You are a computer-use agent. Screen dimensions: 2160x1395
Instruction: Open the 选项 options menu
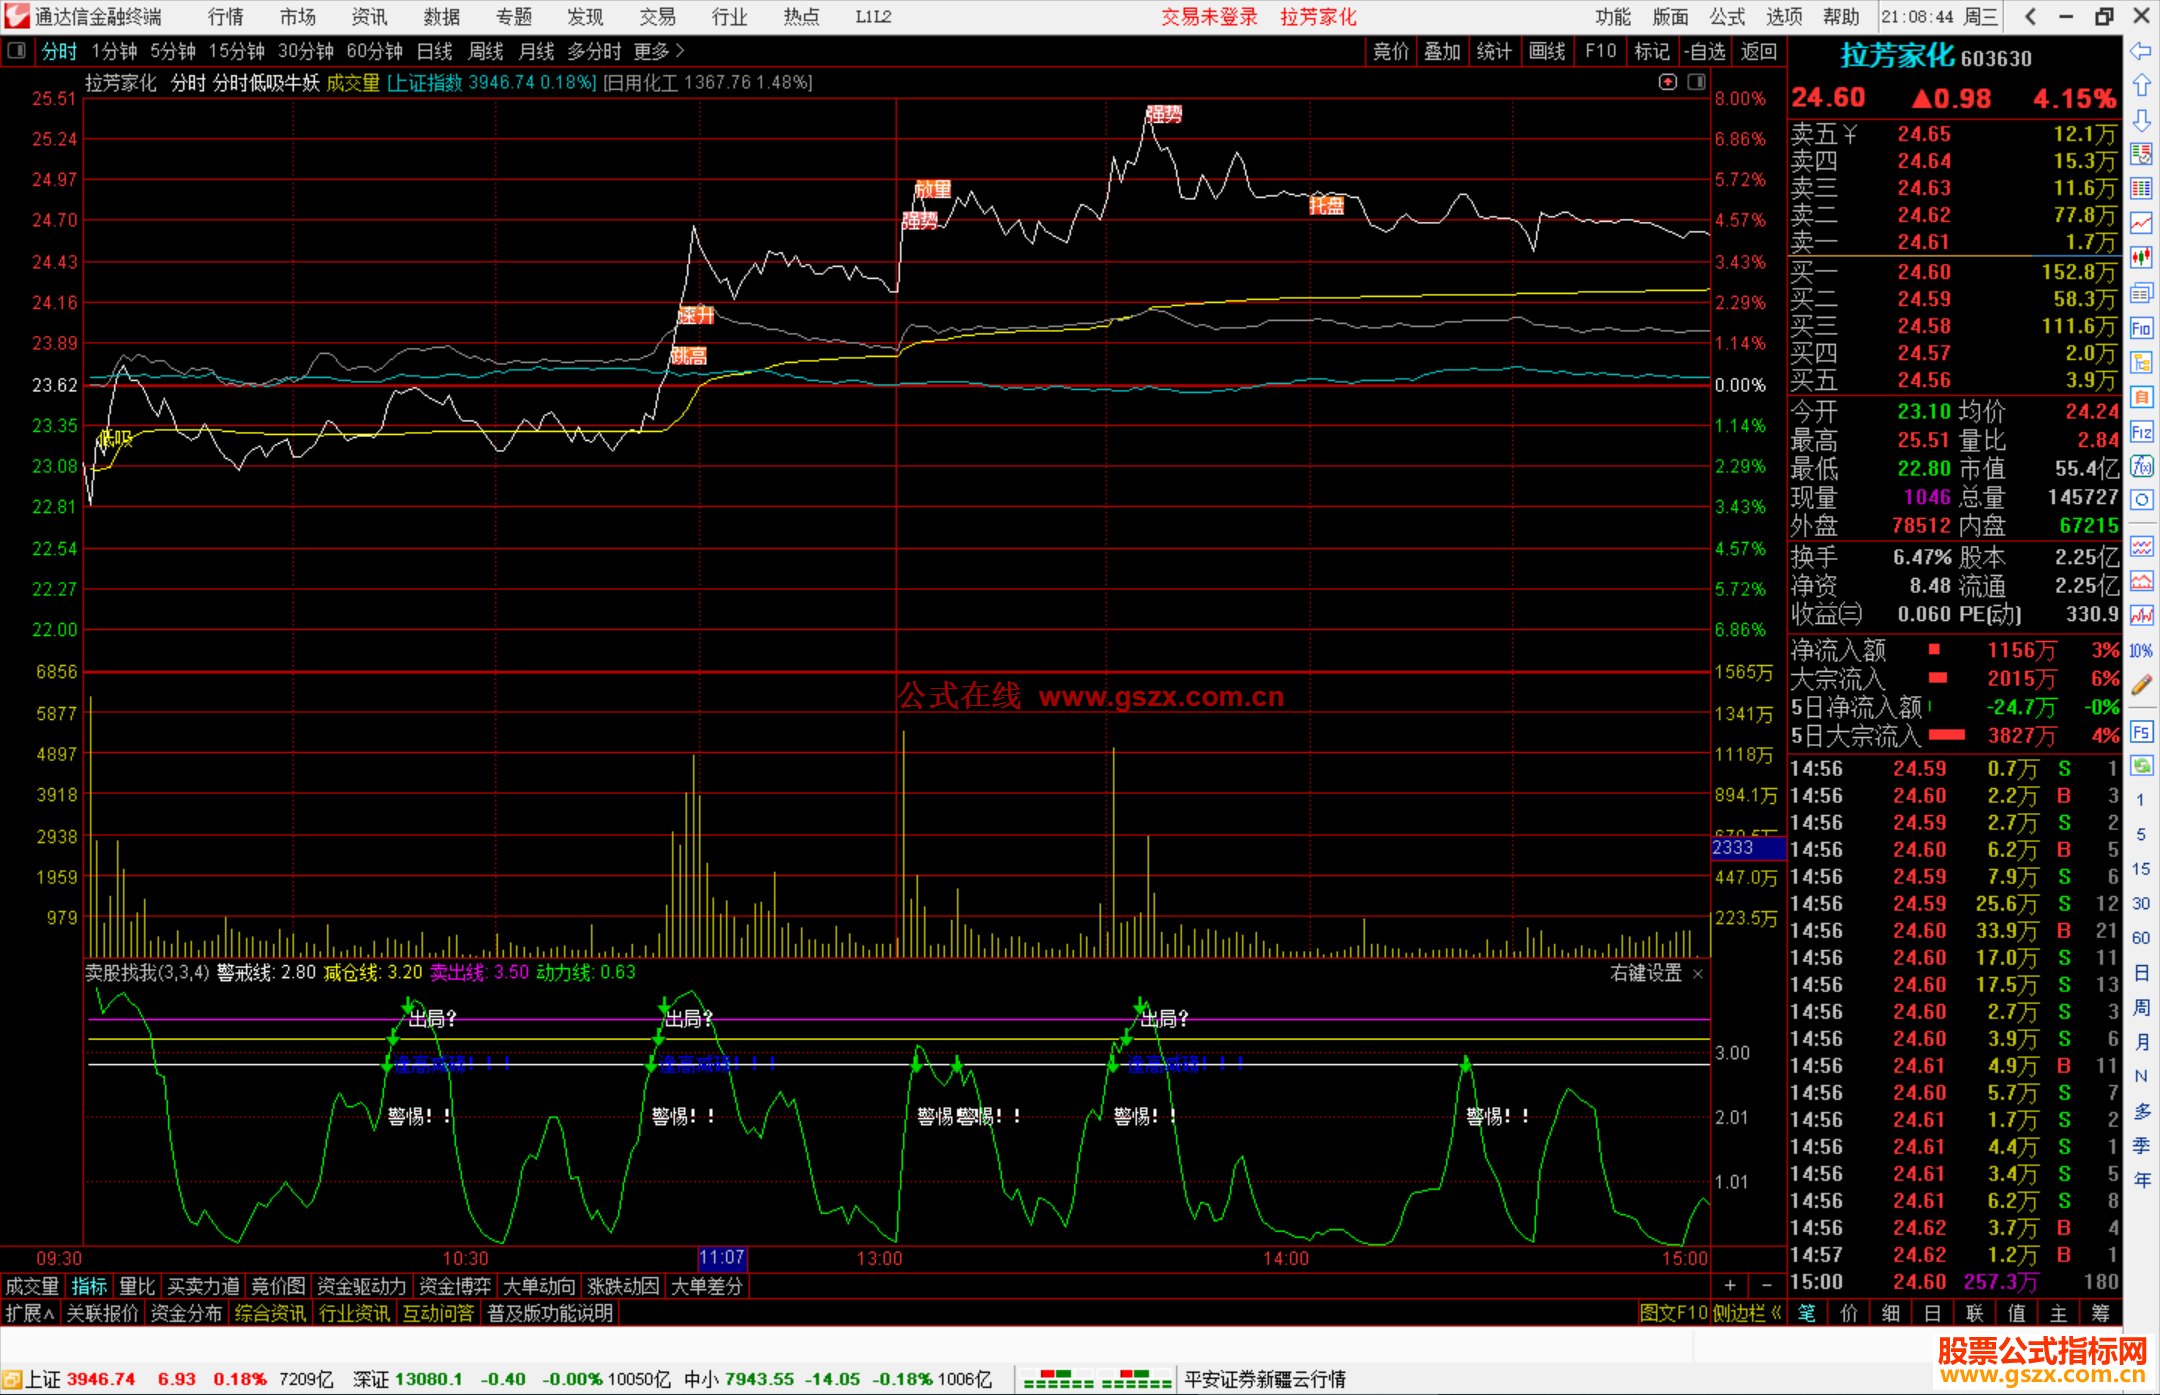point(1784,17)
